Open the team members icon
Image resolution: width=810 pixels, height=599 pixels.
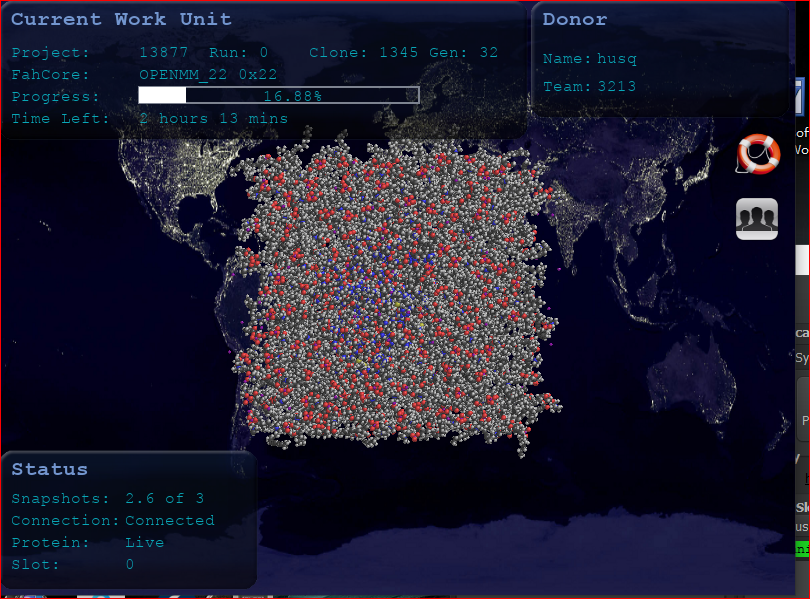tap(757, 219)
